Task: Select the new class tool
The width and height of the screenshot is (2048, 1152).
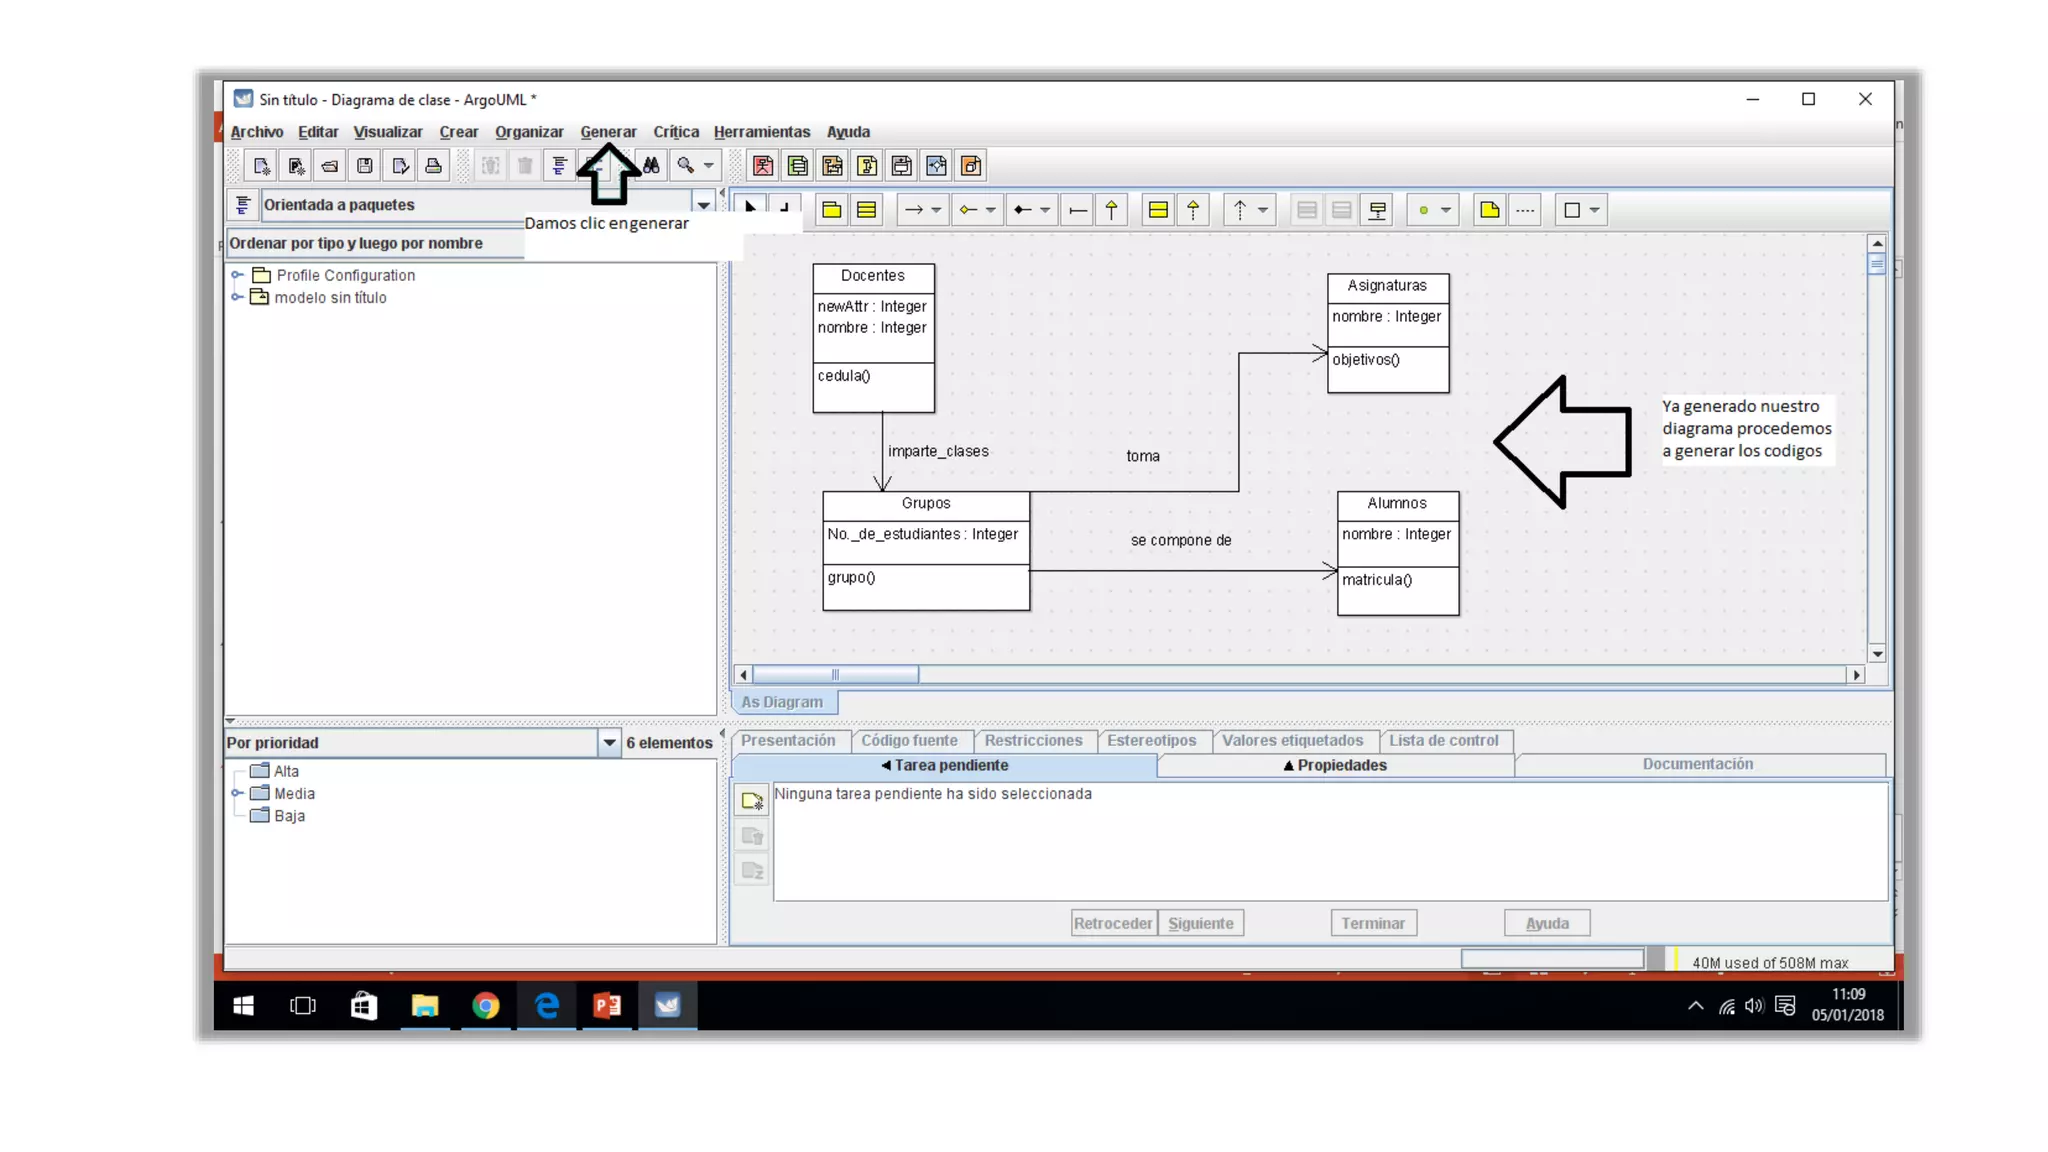Action: (867, 210)
